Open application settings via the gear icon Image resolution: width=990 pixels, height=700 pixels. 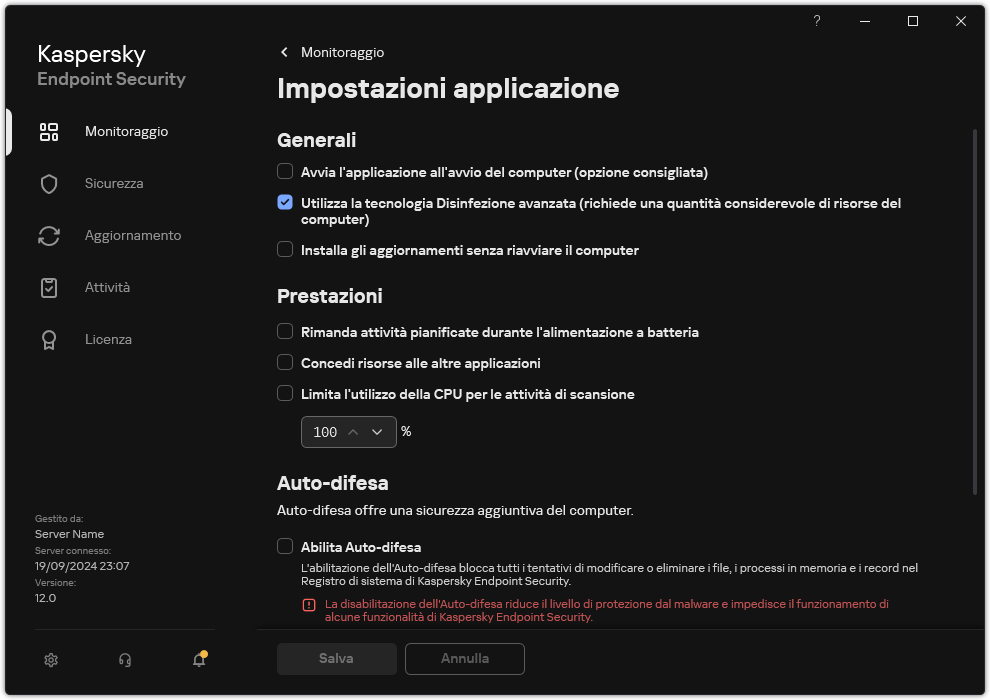coord(50,660)
